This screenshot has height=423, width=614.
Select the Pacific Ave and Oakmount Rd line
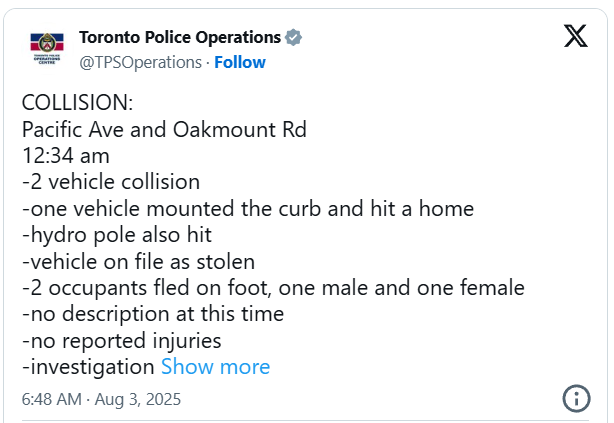(x=164, y=130)
